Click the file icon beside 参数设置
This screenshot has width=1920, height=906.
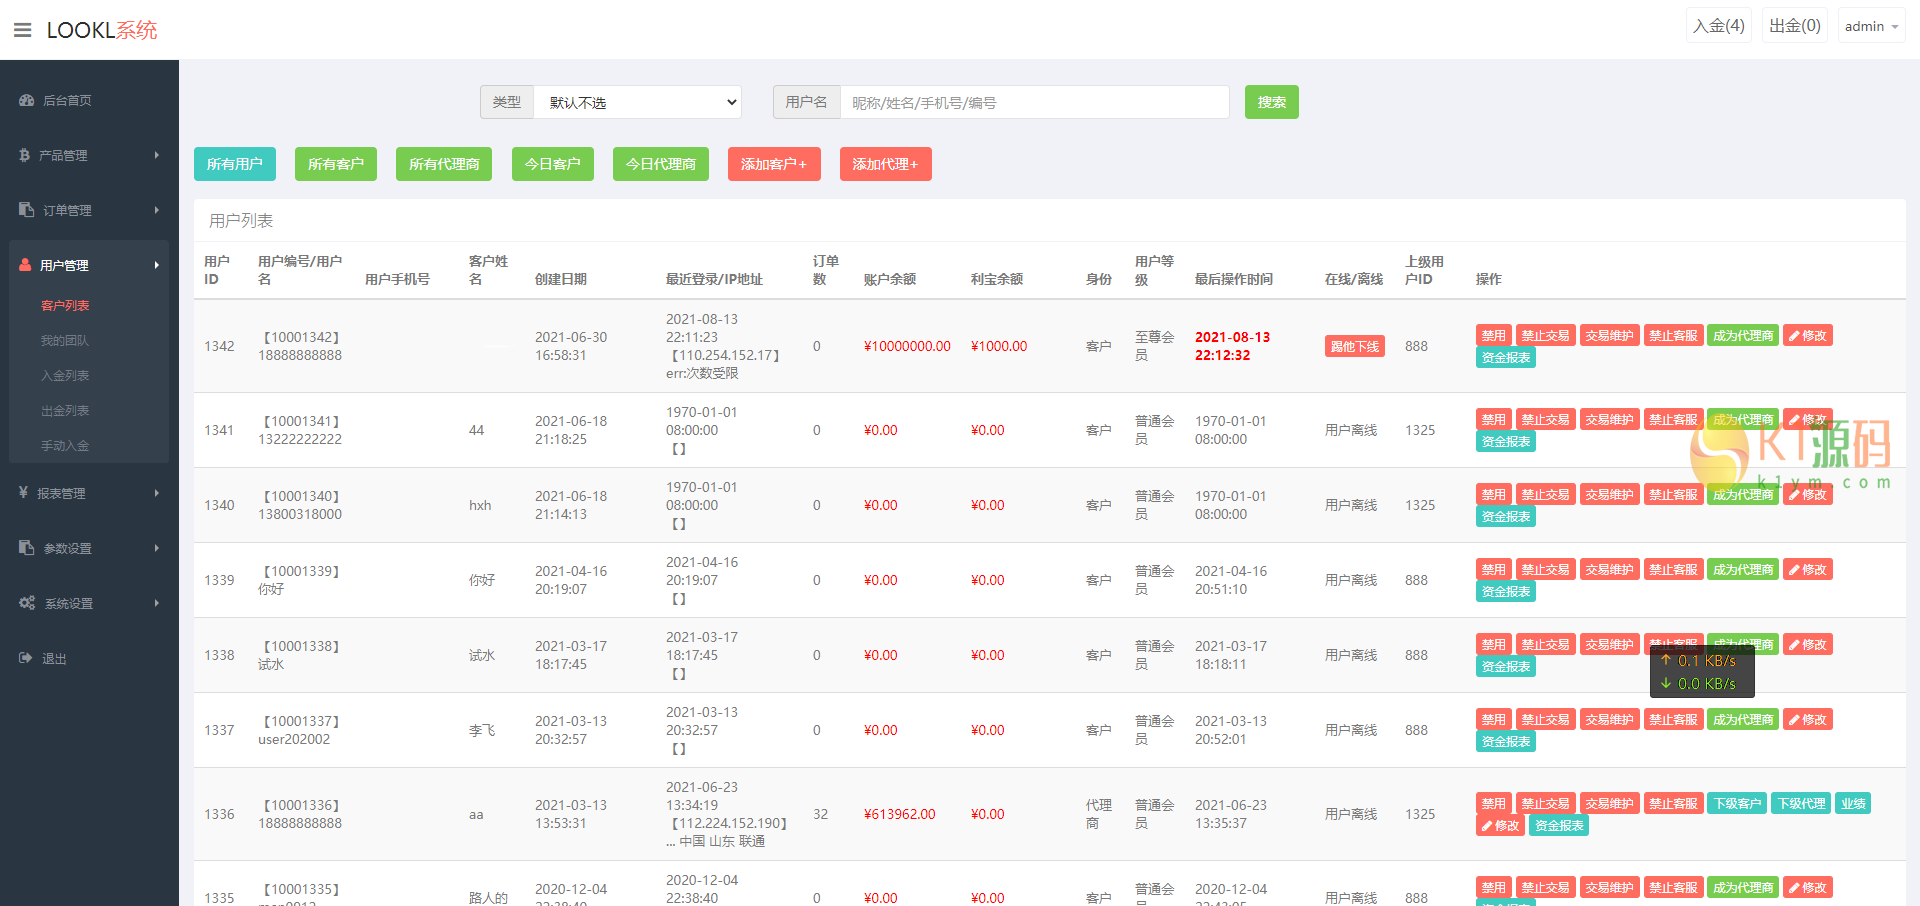(27, 548)
